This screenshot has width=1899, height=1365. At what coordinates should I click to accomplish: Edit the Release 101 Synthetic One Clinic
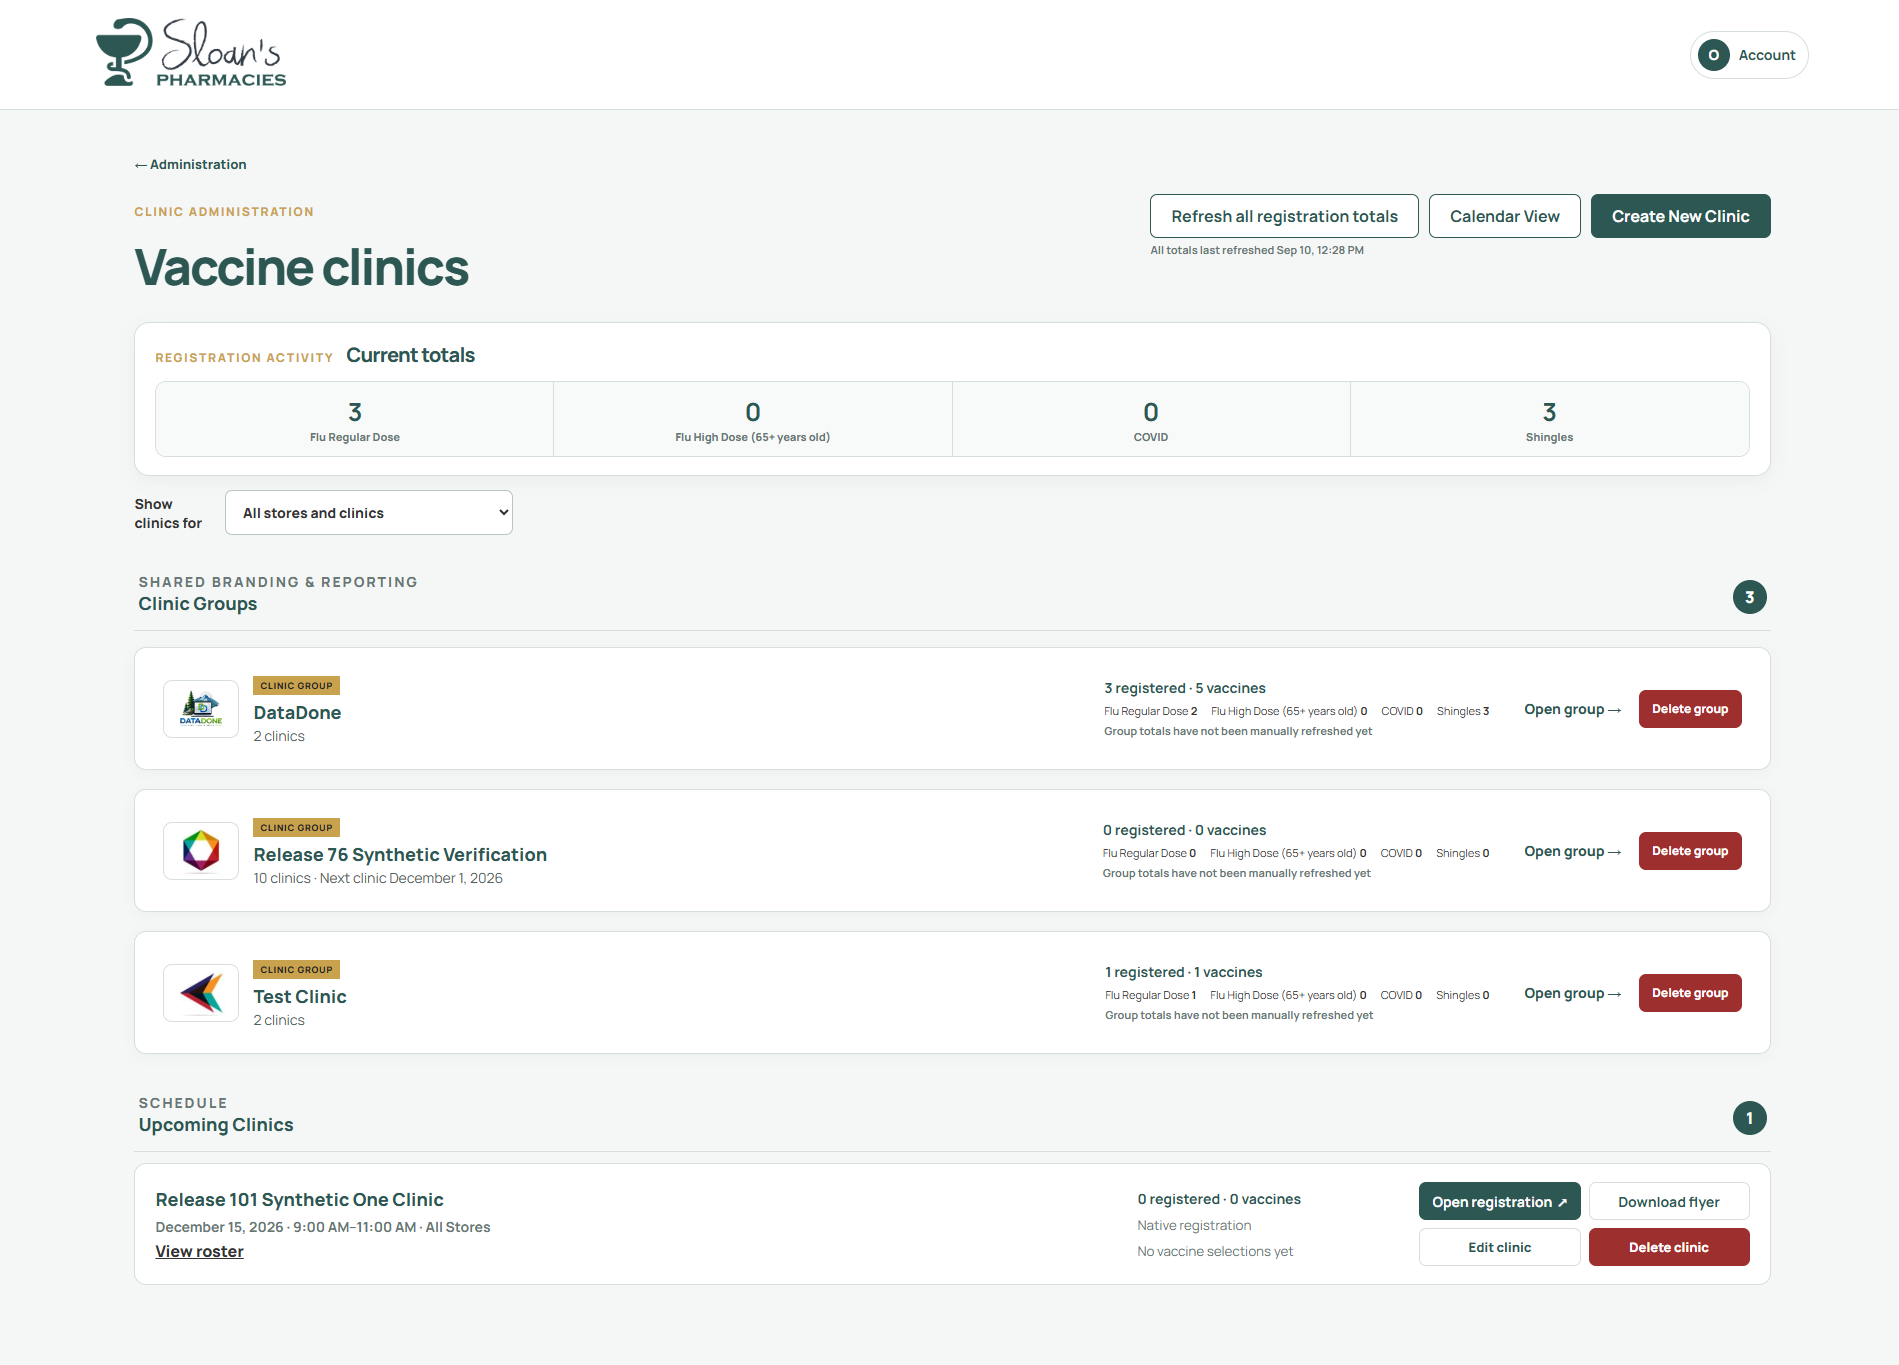[x=1499, y=1247]
